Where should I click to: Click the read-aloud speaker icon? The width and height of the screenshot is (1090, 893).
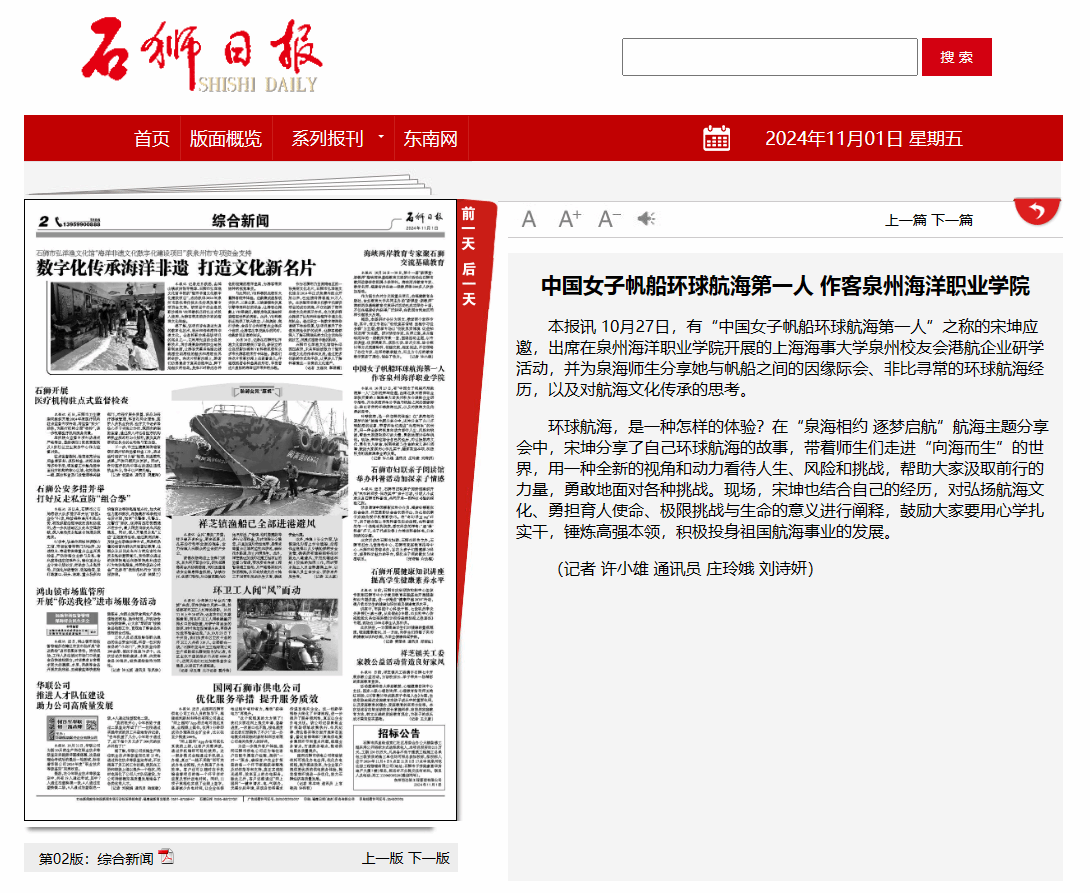point(647,219)
